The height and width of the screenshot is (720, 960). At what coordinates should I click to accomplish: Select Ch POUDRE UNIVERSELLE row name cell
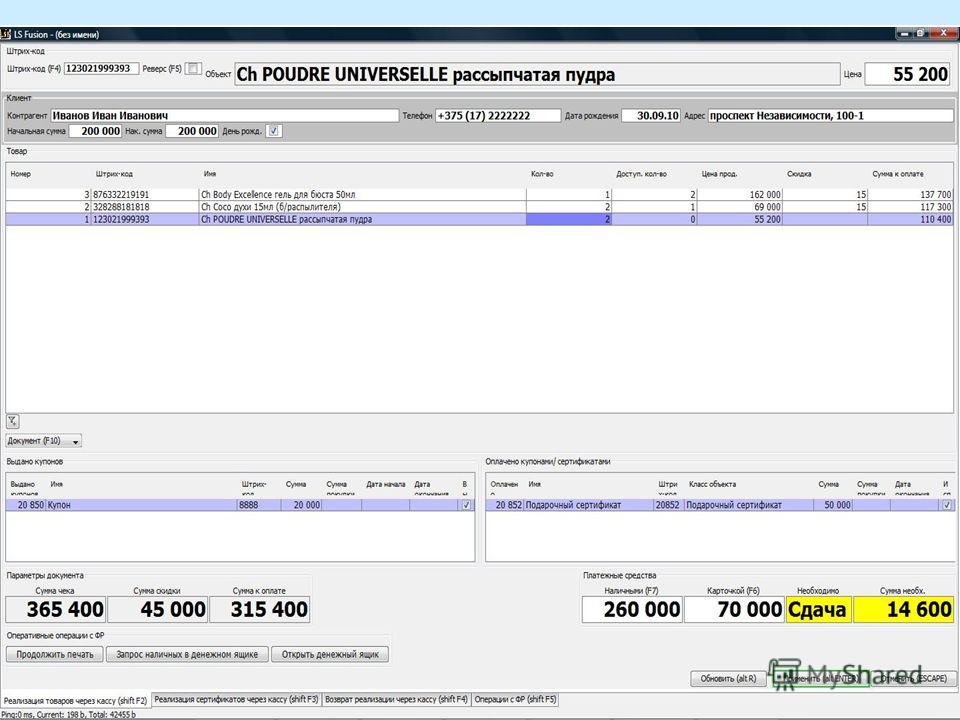point(362,219)
